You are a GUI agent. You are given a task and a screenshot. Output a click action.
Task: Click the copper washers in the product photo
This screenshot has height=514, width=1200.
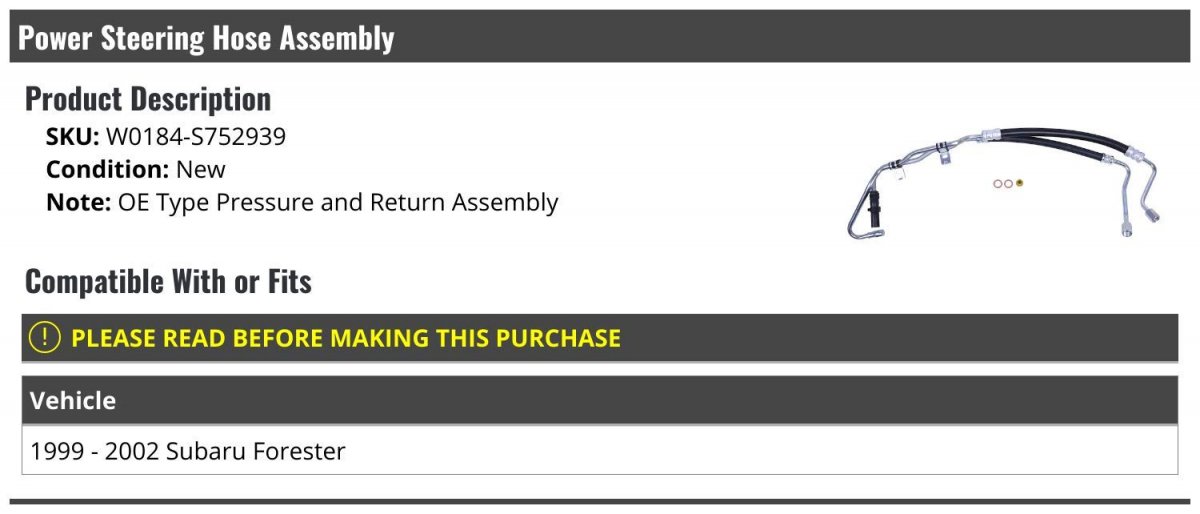1002,183
